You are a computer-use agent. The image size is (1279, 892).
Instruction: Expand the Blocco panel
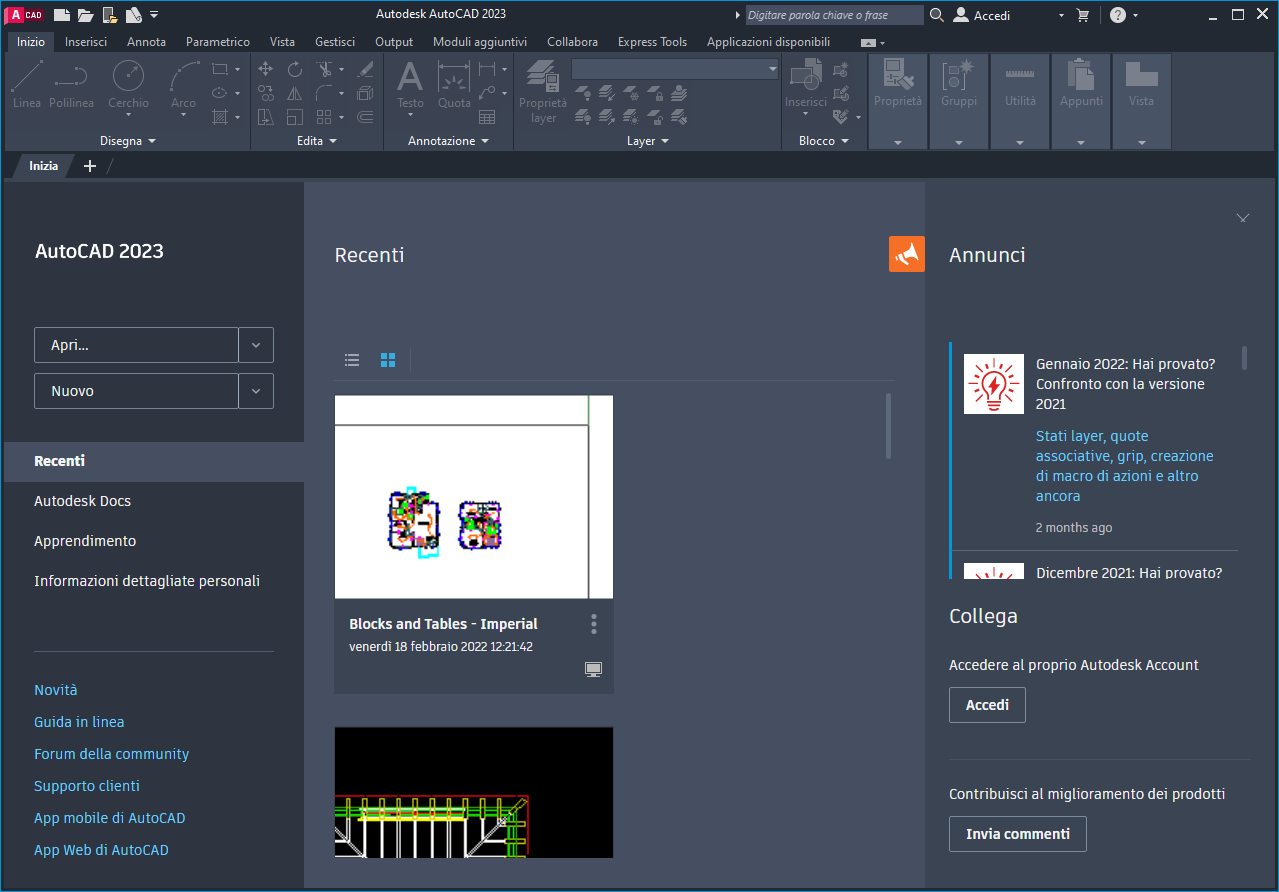click(824, 141)
